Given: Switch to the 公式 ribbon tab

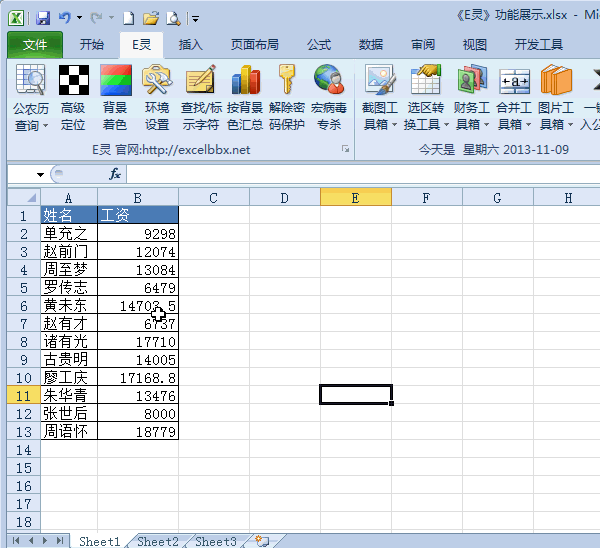Looking at the screenshot, I should click(319, 45).
